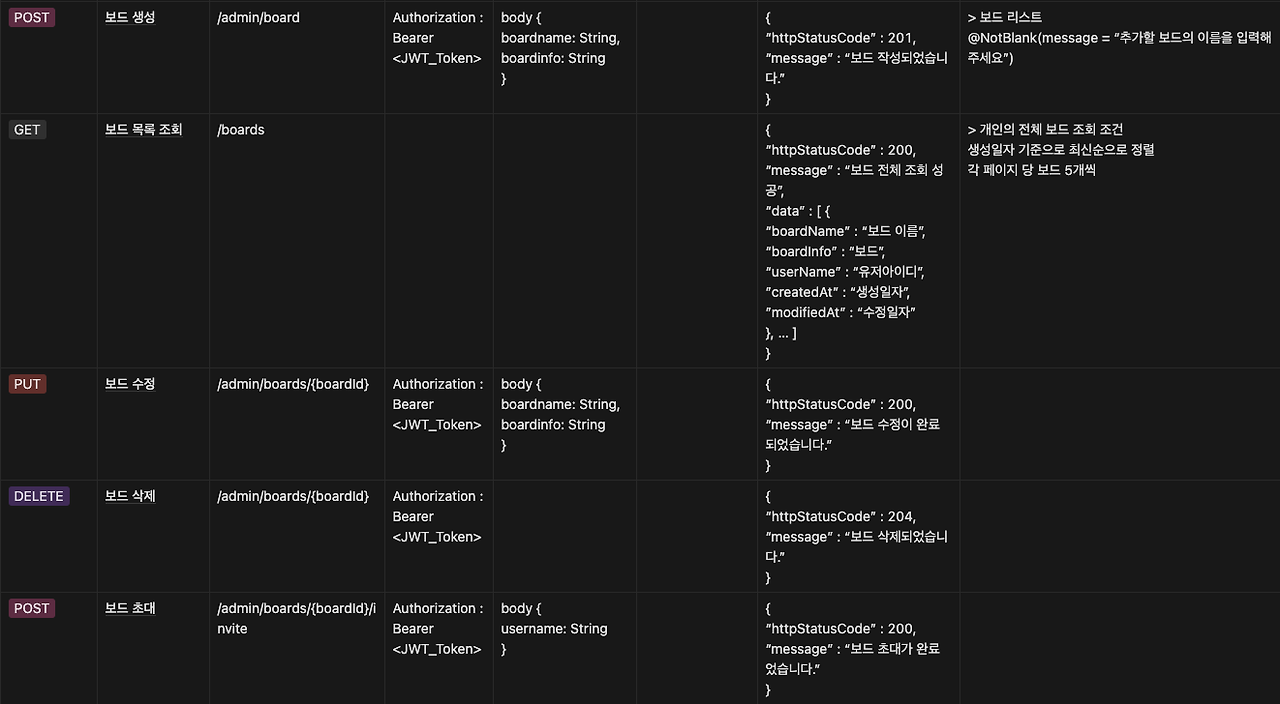Viewport: 1280px width, 704px height.
Task: Select the /boards URL cell
Action: click(241, 129)
